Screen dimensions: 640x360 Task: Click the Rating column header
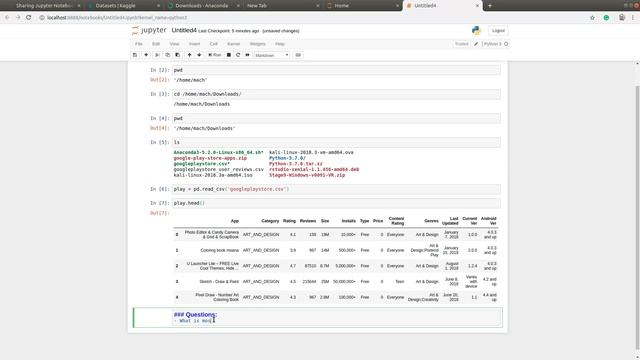(289, 221)
